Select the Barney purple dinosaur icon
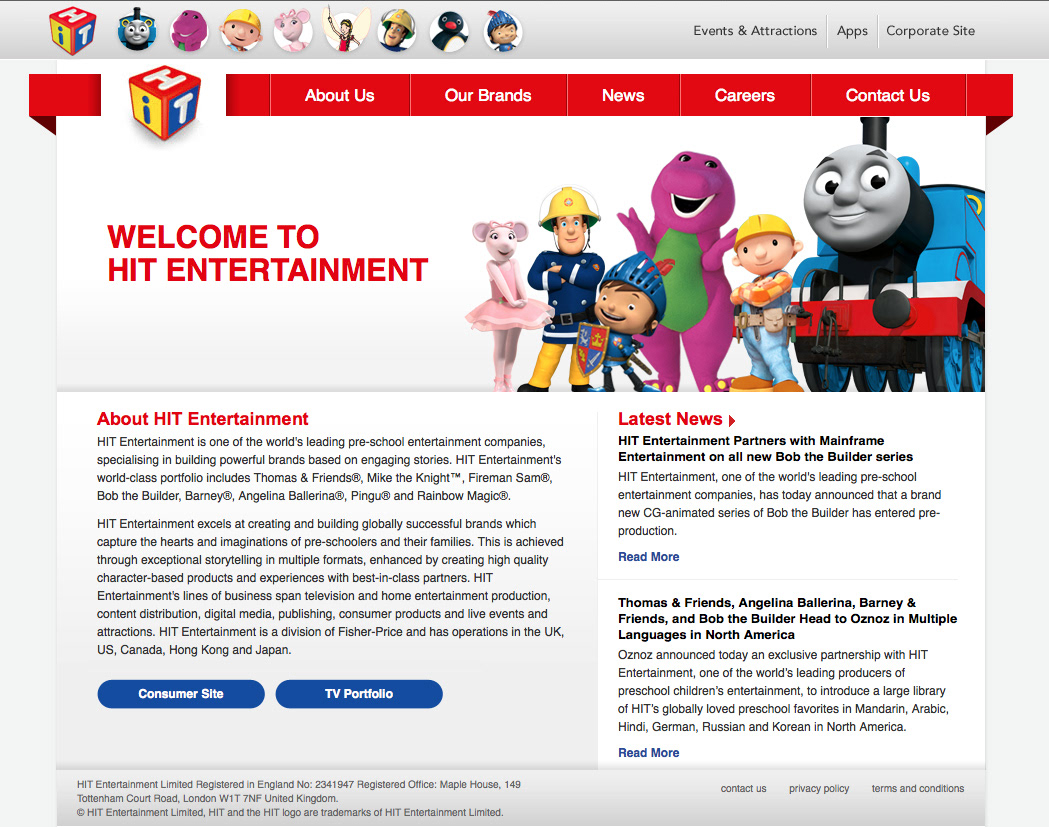Screen dimensions: 1049x827 click(x=189, y=31)
